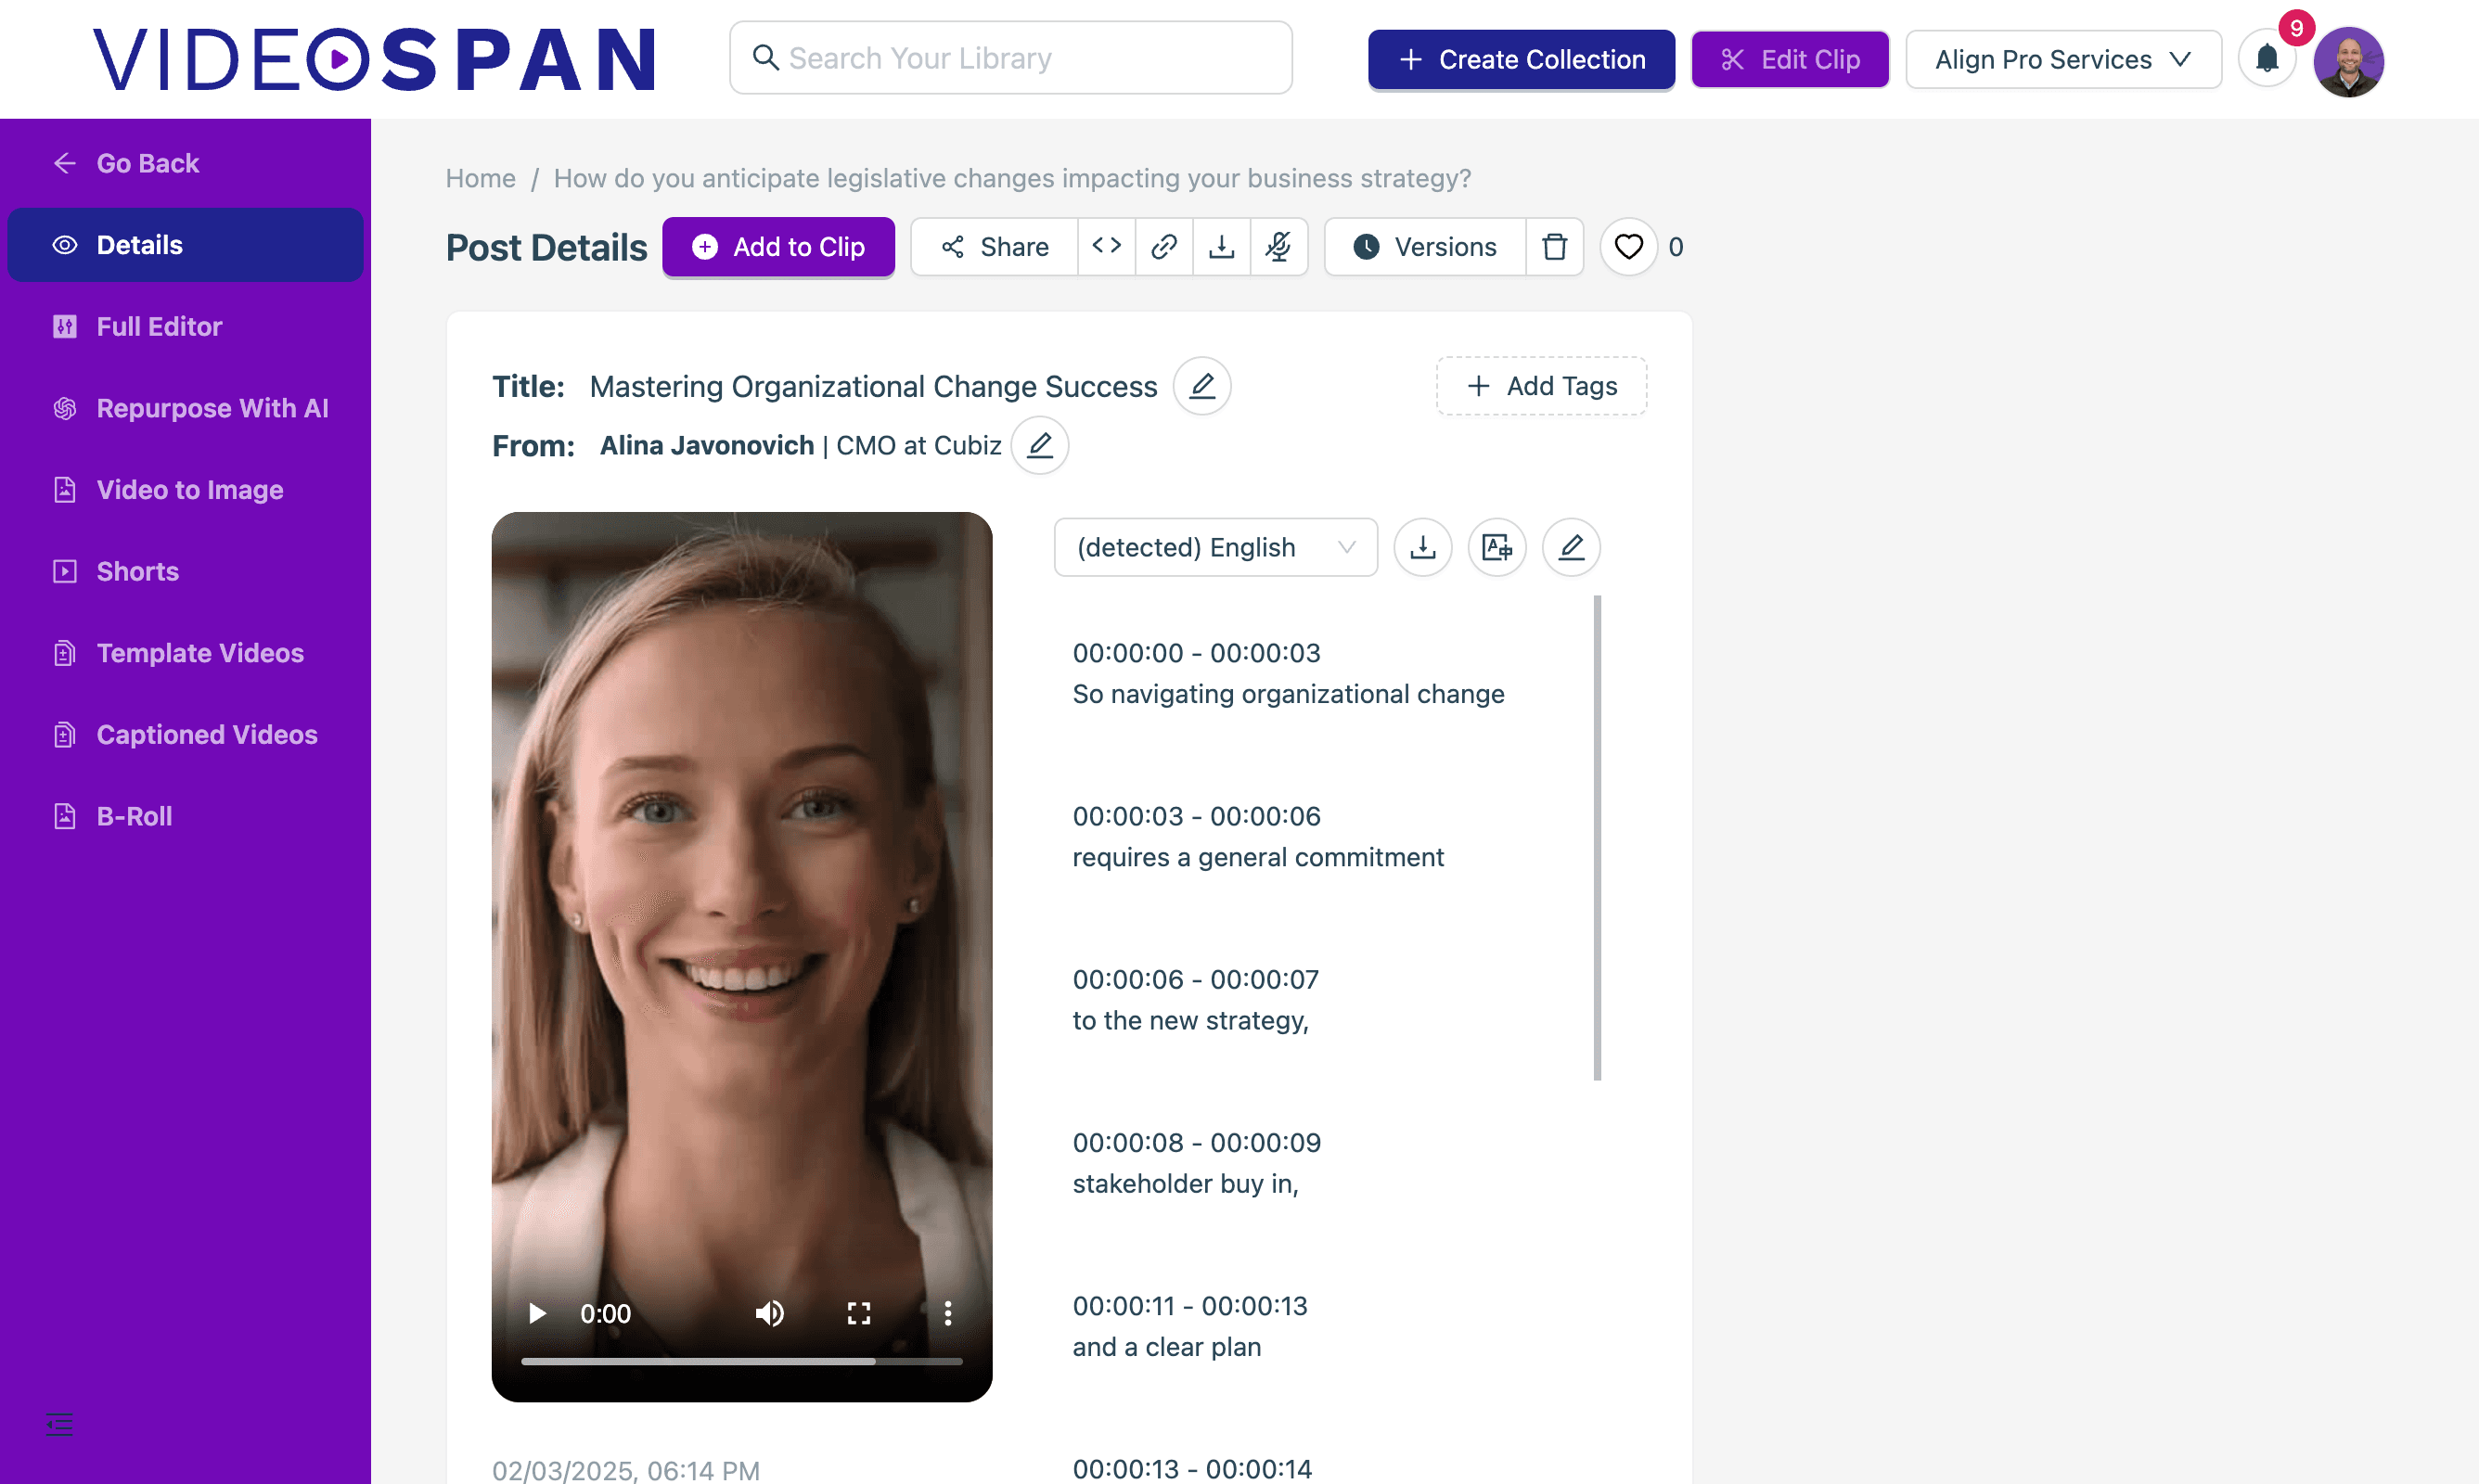Collapse the sidebar menu
Viewport: 2479px width, 1484px height.
coord(59,1424)
